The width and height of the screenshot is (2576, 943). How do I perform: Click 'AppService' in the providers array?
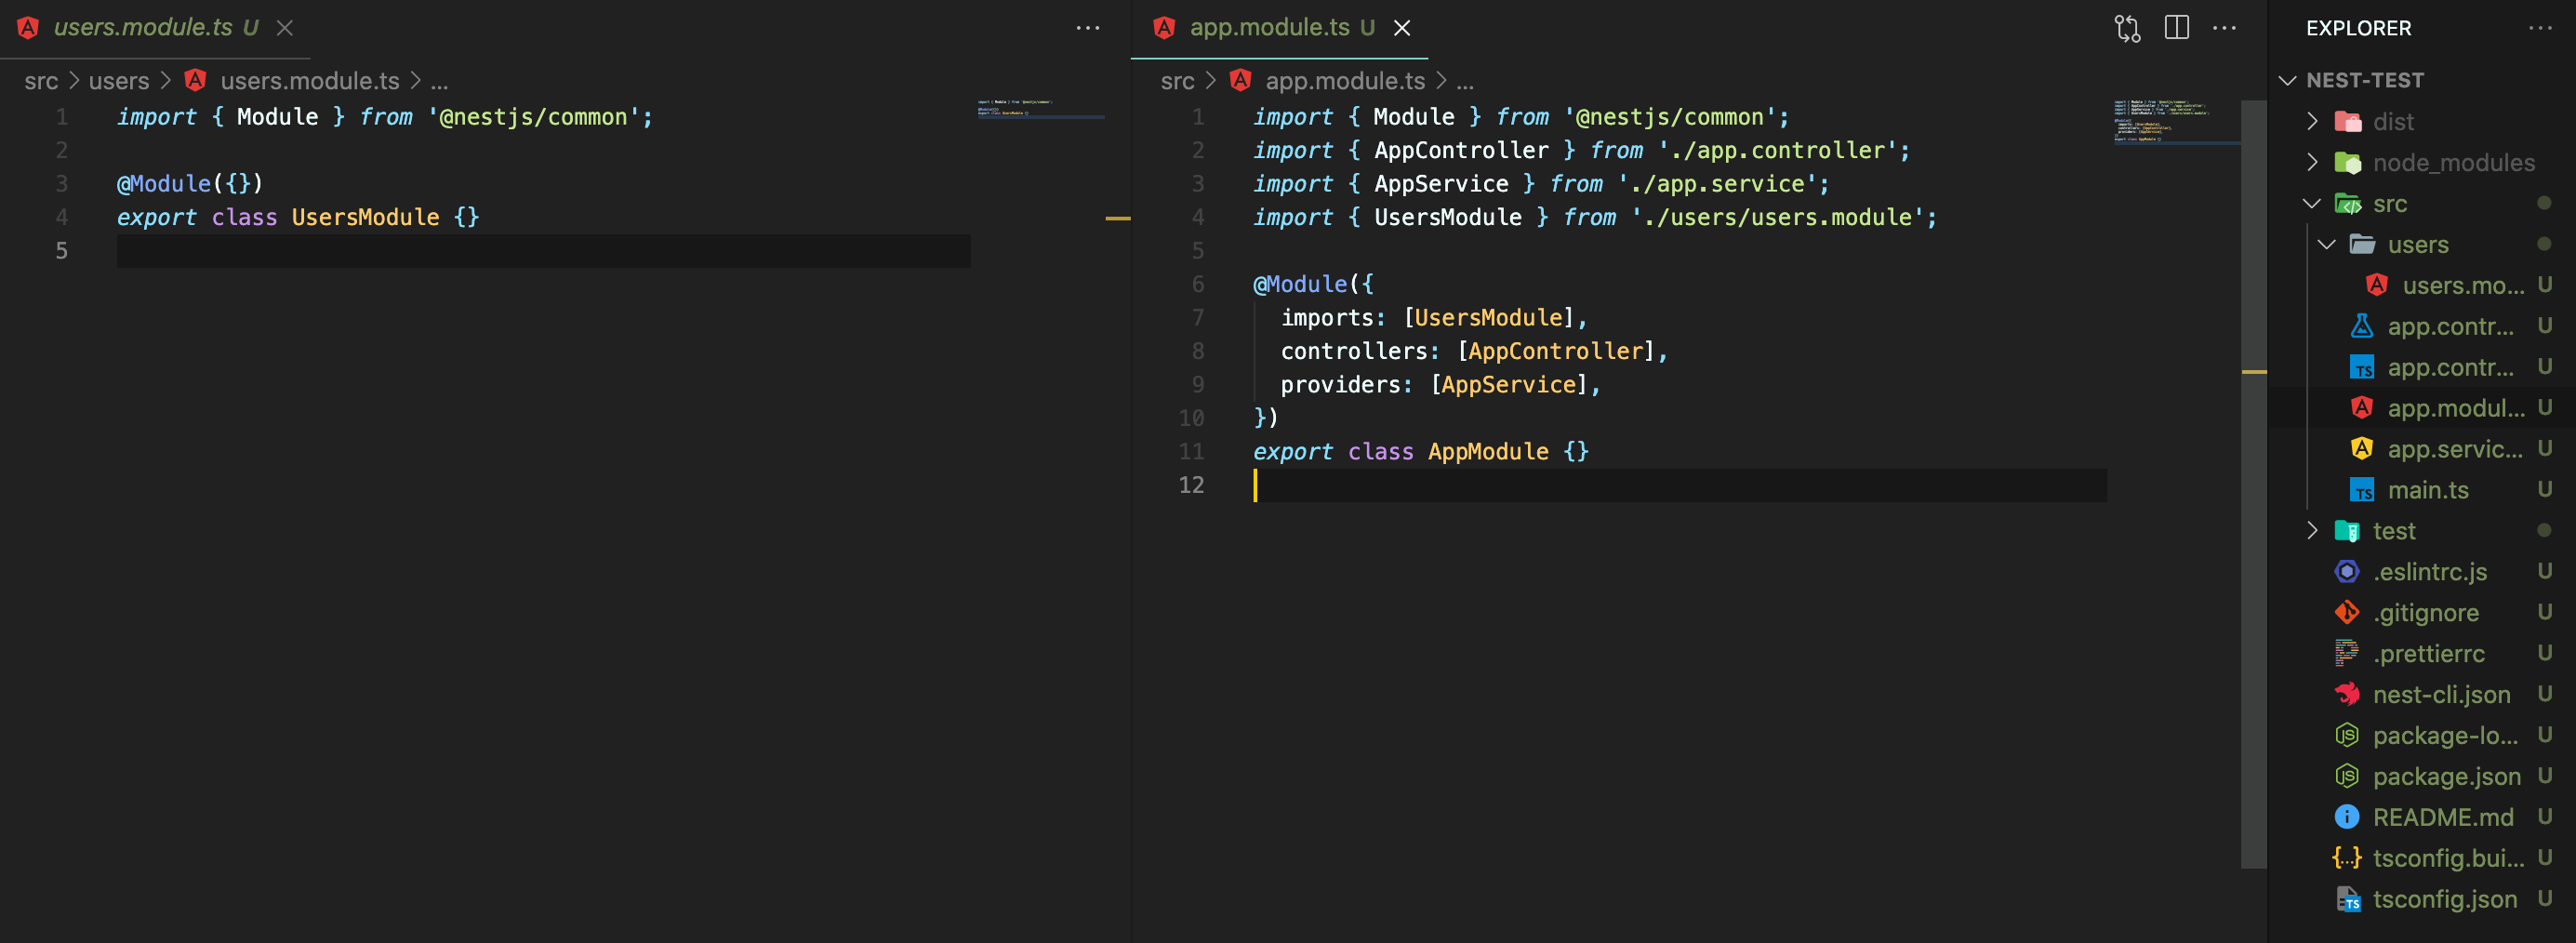coord(1508,385)
